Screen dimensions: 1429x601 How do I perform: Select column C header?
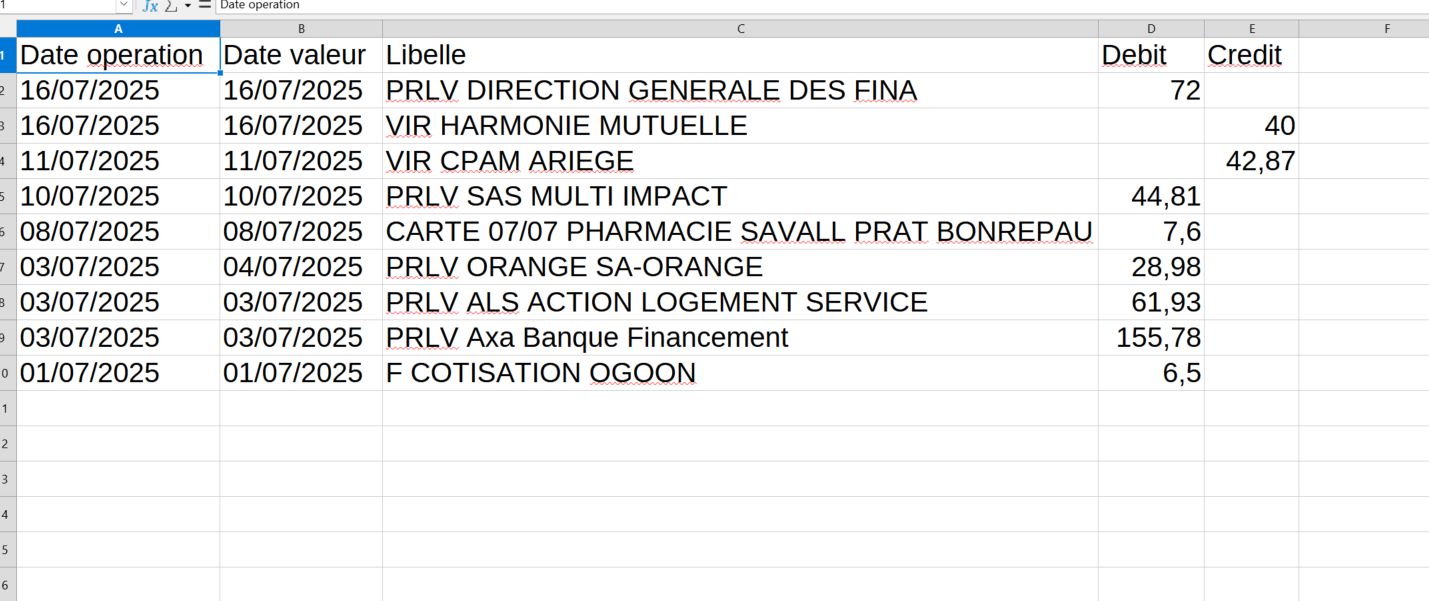[x=740, y=29]
